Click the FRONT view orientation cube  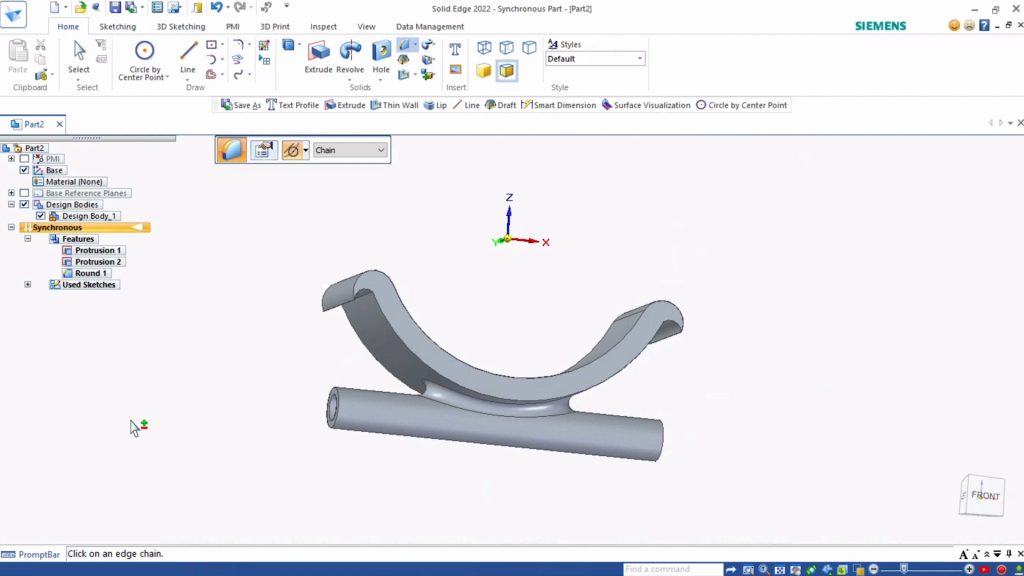(983, 495)
